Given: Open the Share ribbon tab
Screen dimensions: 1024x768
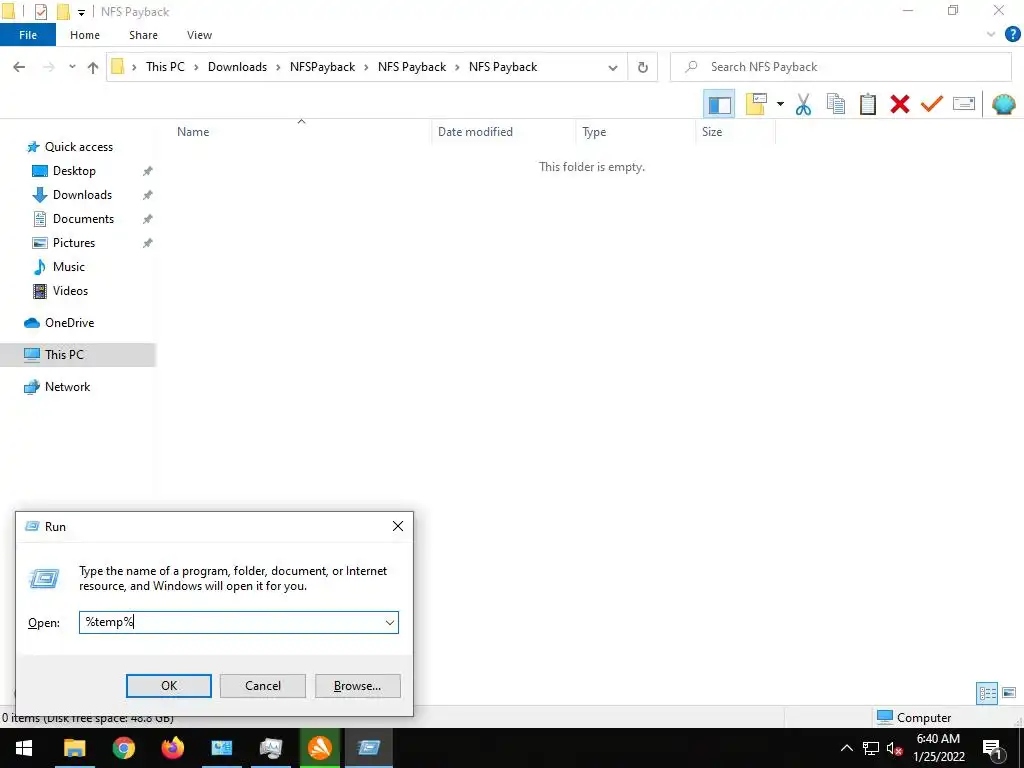Looking at the screenshot, I should 143,35.
